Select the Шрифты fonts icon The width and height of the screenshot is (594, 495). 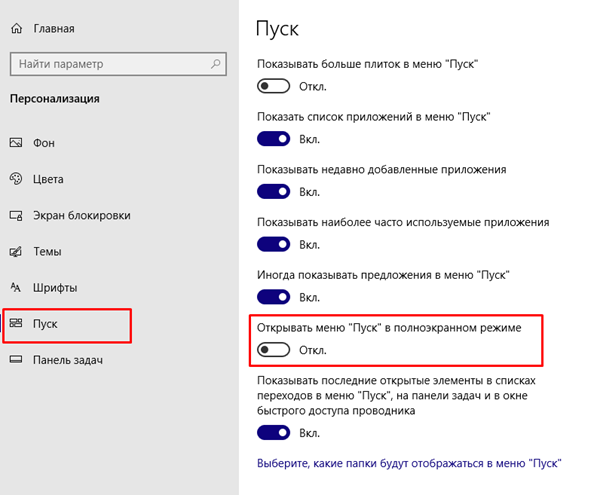click(16, 287)
